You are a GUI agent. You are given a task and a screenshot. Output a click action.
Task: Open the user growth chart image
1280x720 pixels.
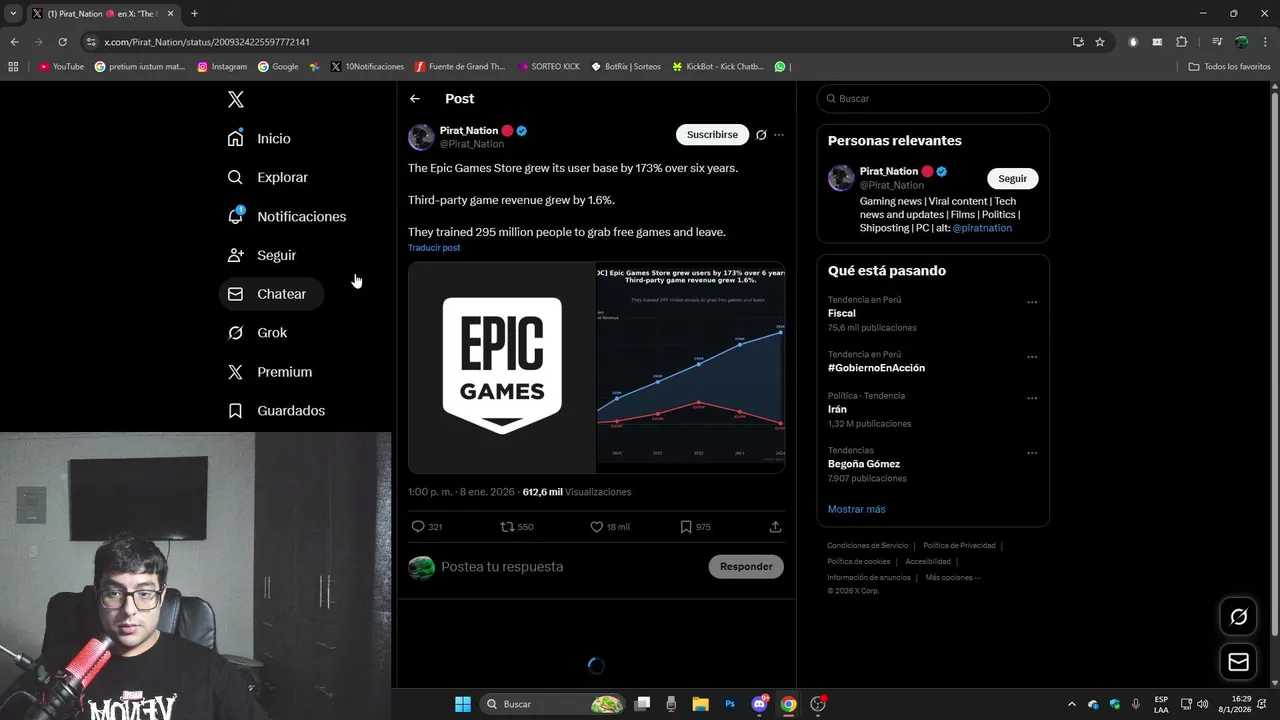(691, 367)
